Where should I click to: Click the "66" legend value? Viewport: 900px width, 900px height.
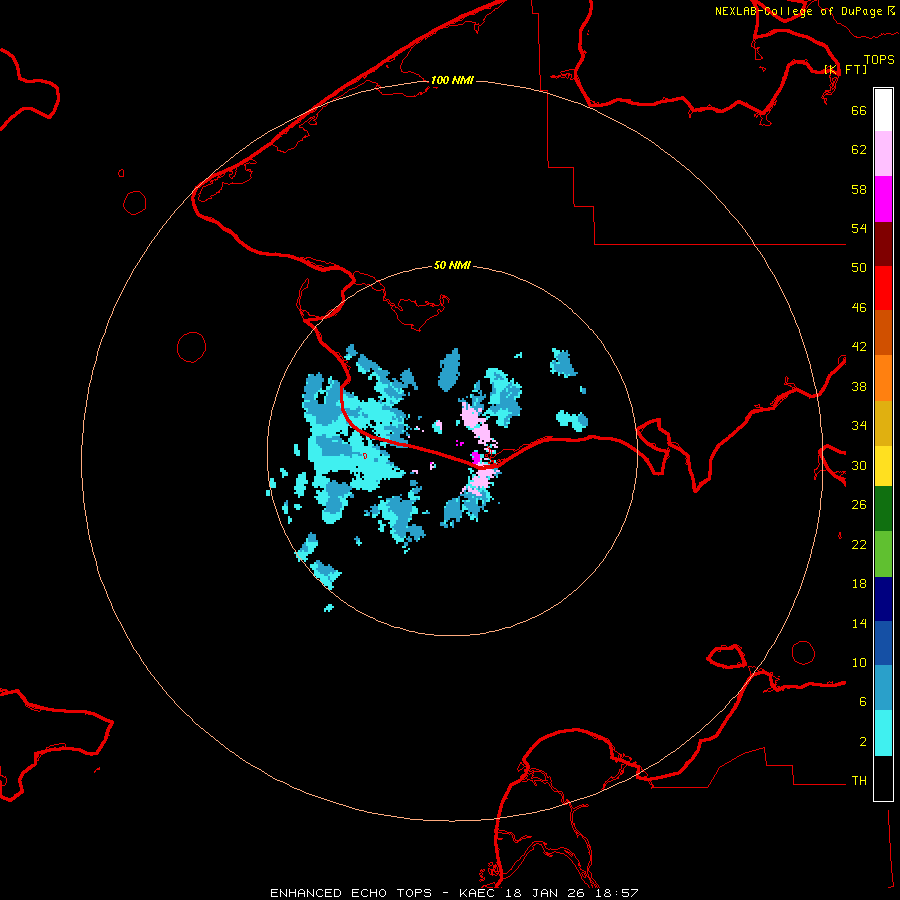(x=859, y=110)
